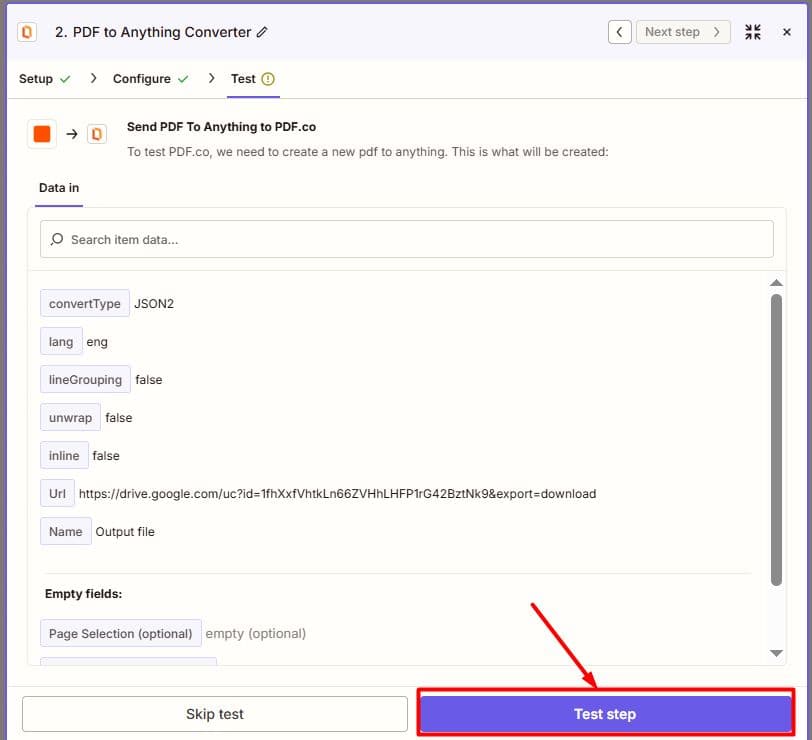The width and height of the screenshot is (812, 740).
Task: Click the scroll up arrow
Action: [776, 283]
